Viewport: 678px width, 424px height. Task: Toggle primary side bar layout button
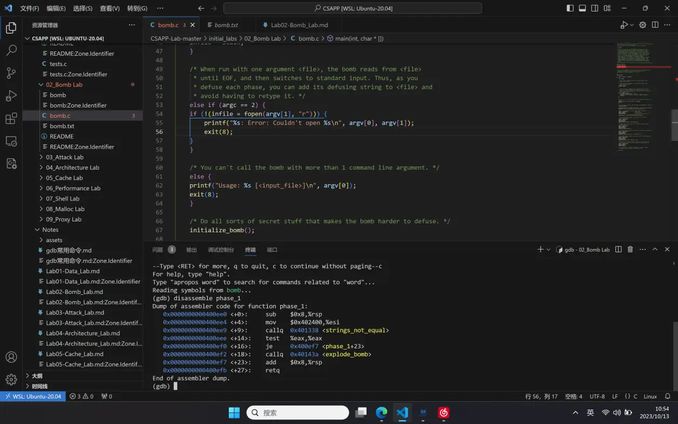click(x=570, y=8)
